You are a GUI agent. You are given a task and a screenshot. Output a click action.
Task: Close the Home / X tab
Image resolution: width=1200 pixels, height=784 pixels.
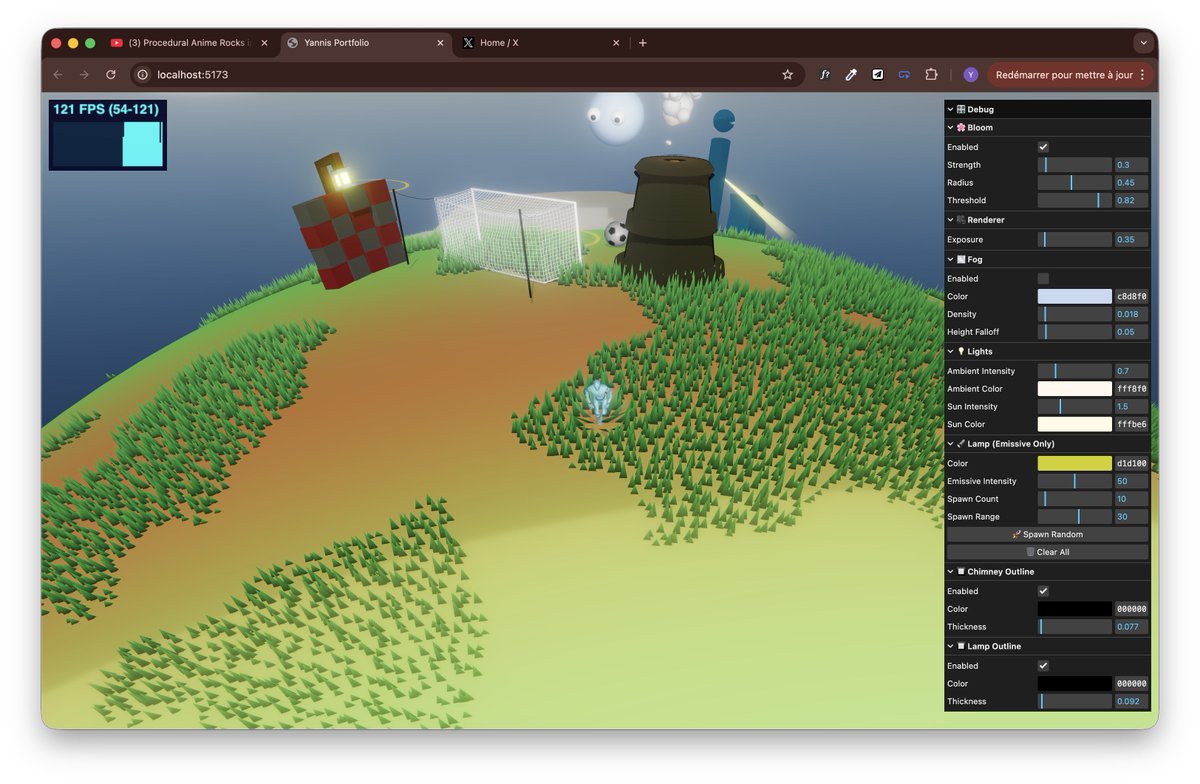point(616,43)
